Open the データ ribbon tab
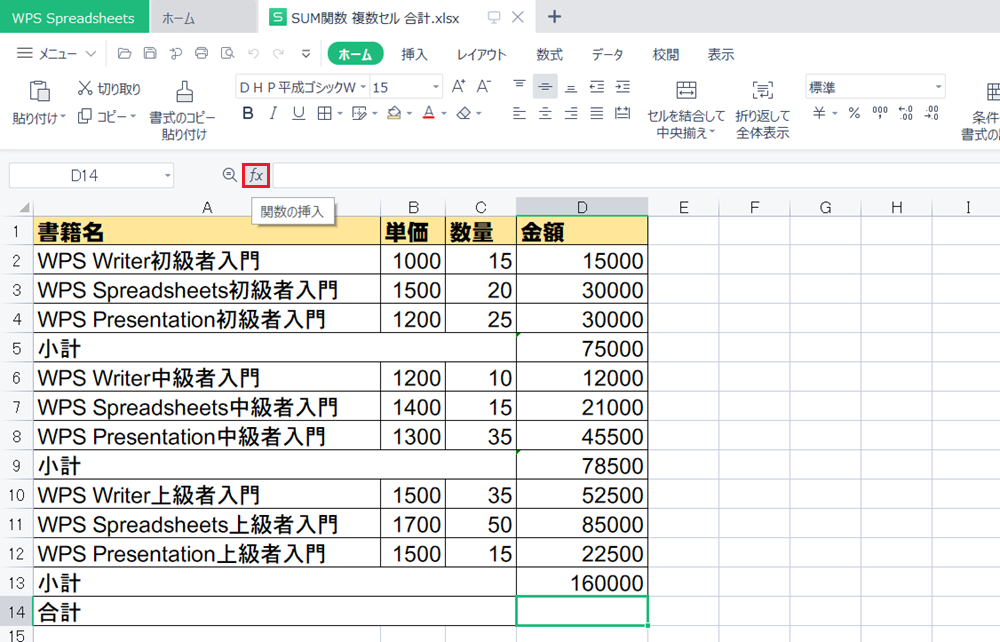Screen dimensions: 1000x642 pyautogui.click(x=607, y=54)
